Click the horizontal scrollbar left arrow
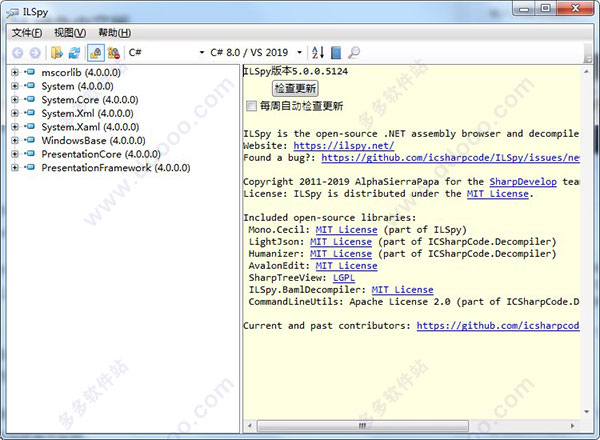600x440 pixels. coord(250,426)
